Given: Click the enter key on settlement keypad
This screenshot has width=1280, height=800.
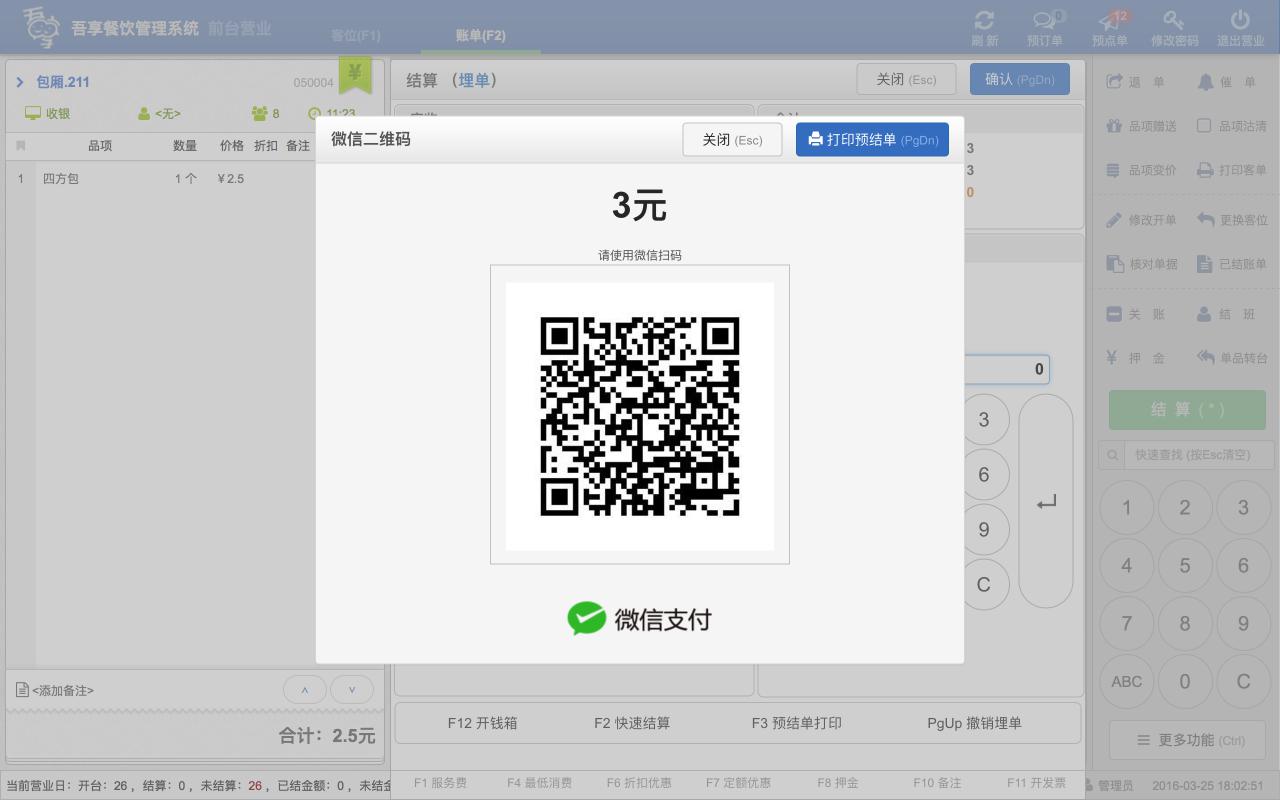Looking at the screenshot, I should [1046, 502].
